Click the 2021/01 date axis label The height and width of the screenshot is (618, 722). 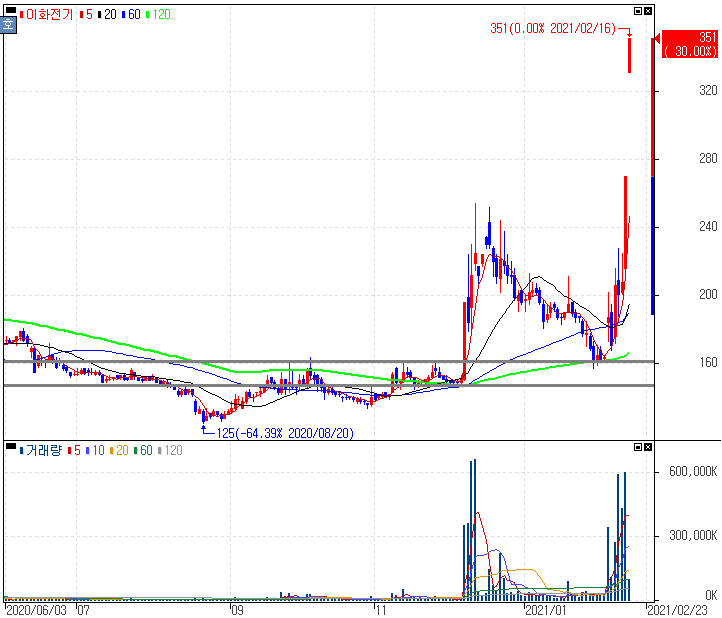point(545,611)
